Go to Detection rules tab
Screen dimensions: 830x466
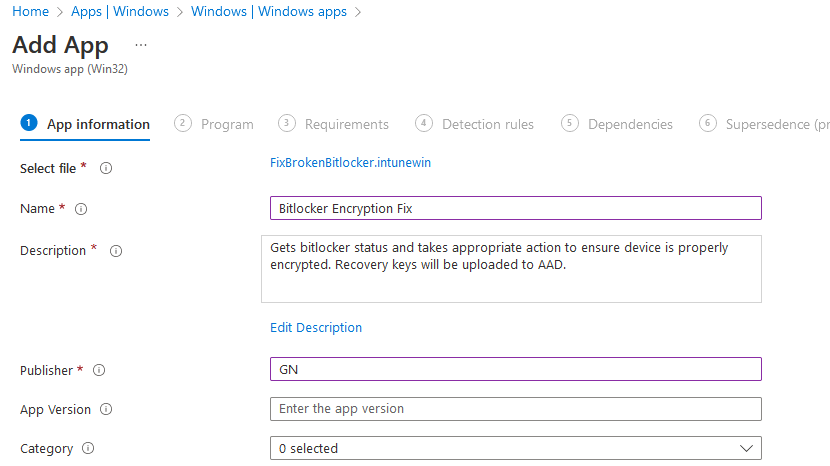pos(475,124)
